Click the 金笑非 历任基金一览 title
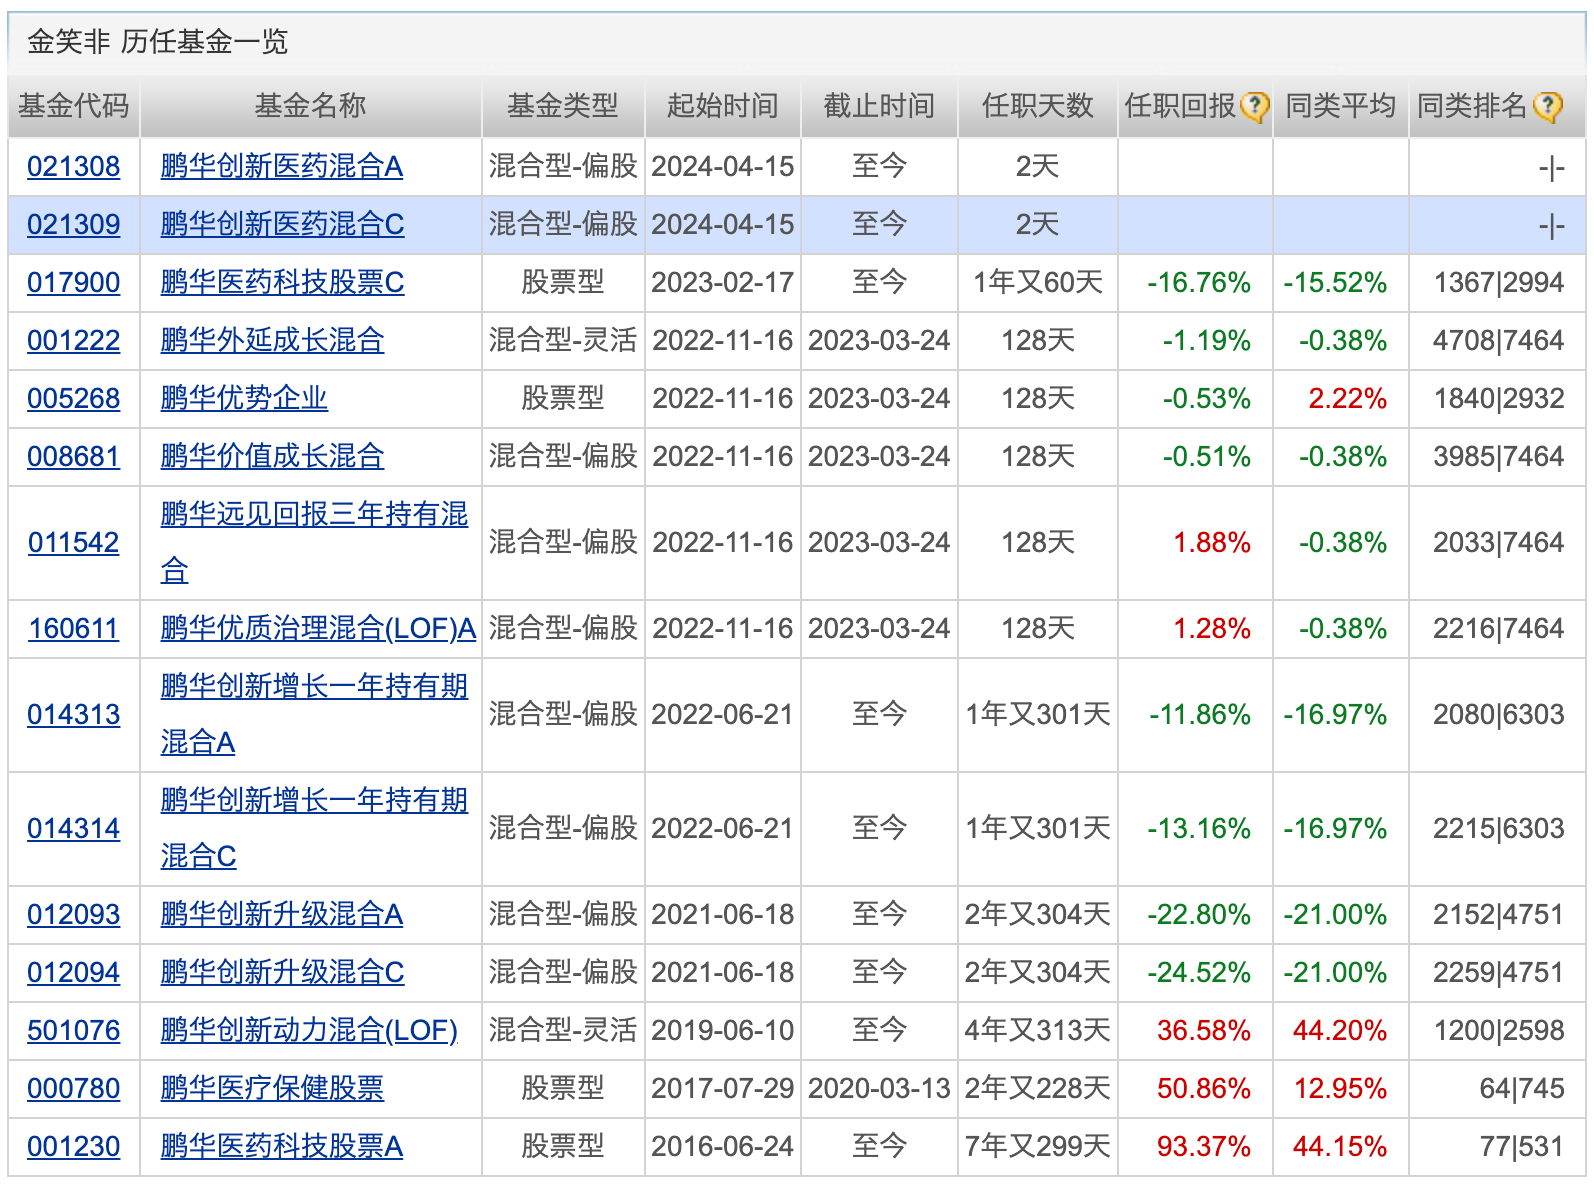Image resolution: width=1594 pixels, height=1186 pixels. 157,42
